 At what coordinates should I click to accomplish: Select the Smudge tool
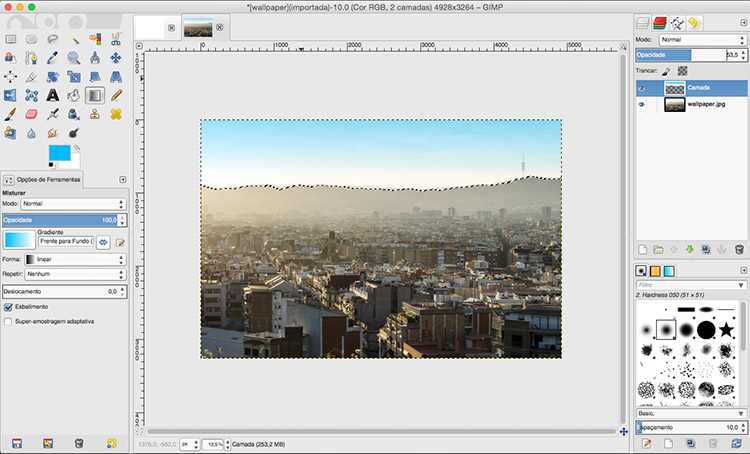point(53,133)
